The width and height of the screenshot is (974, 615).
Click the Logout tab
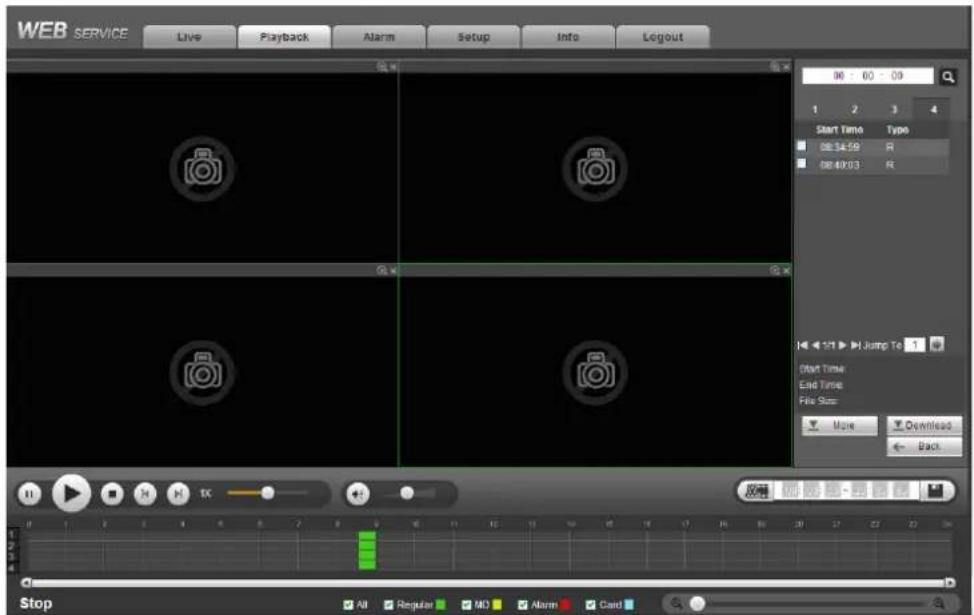click(662, 37)
